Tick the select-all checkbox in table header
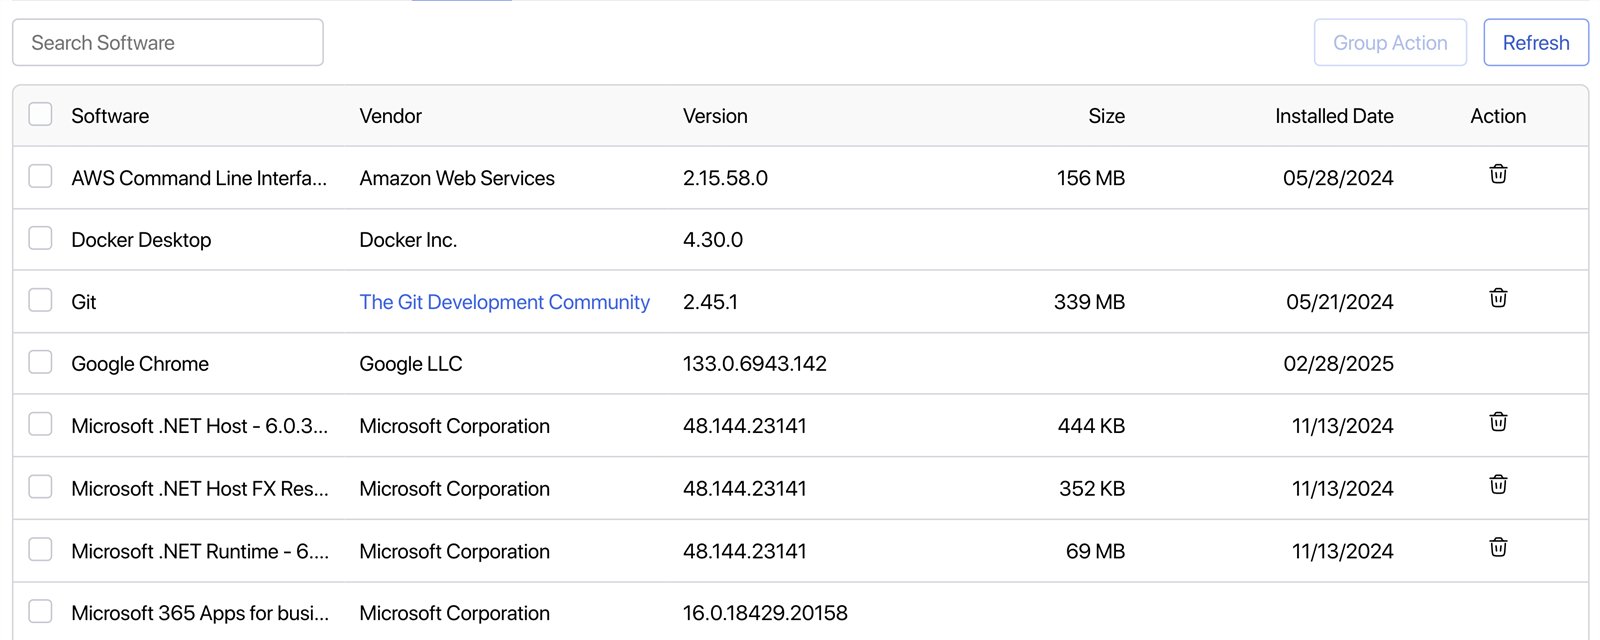This screenshot has height=640, width=1600. tap(40, 114)
